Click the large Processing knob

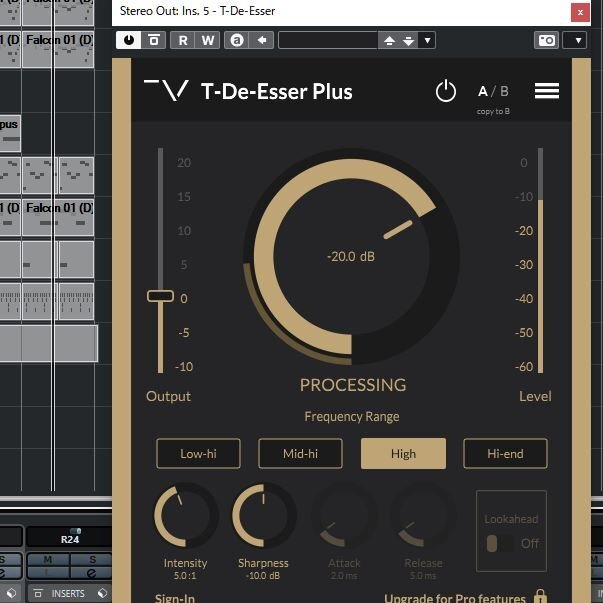(351, 257)
